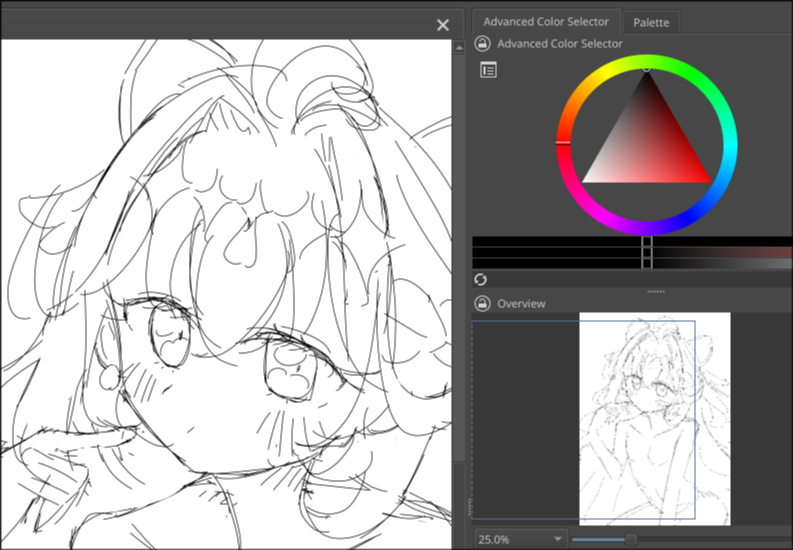Open color selector settings list icon

click(x=488, y=70)
